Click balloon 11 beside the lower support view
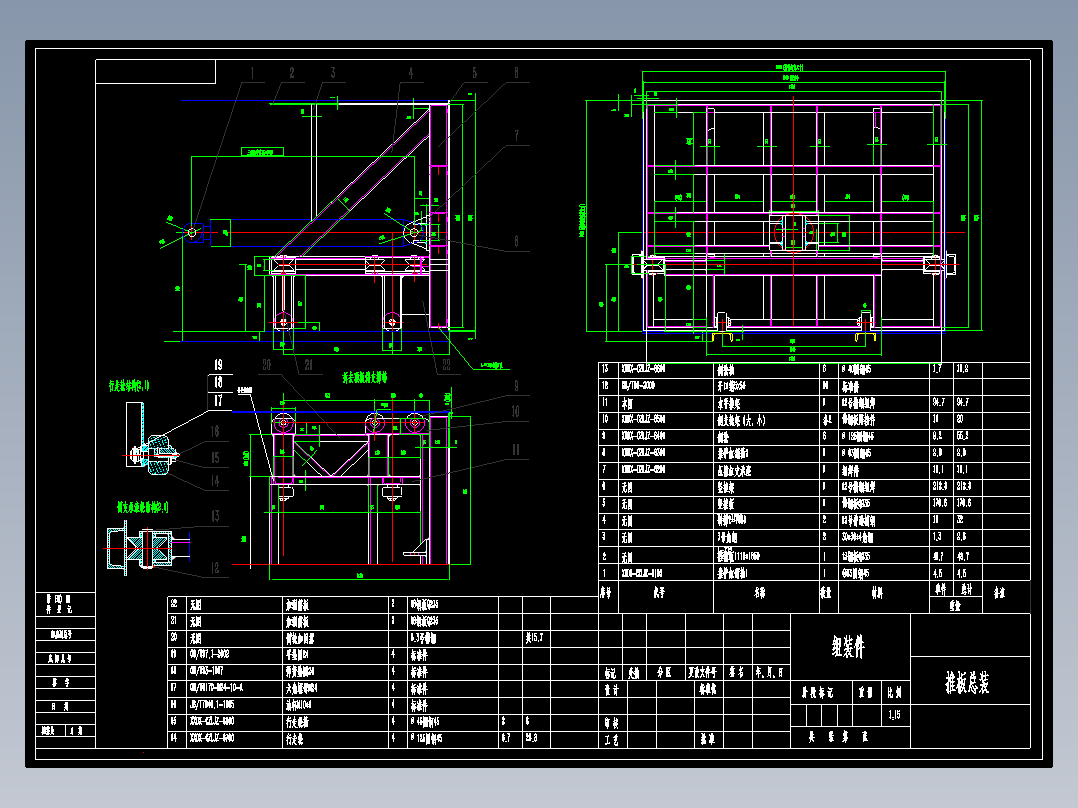Screen dimensions: 1078x808 (x=515, y=450)
